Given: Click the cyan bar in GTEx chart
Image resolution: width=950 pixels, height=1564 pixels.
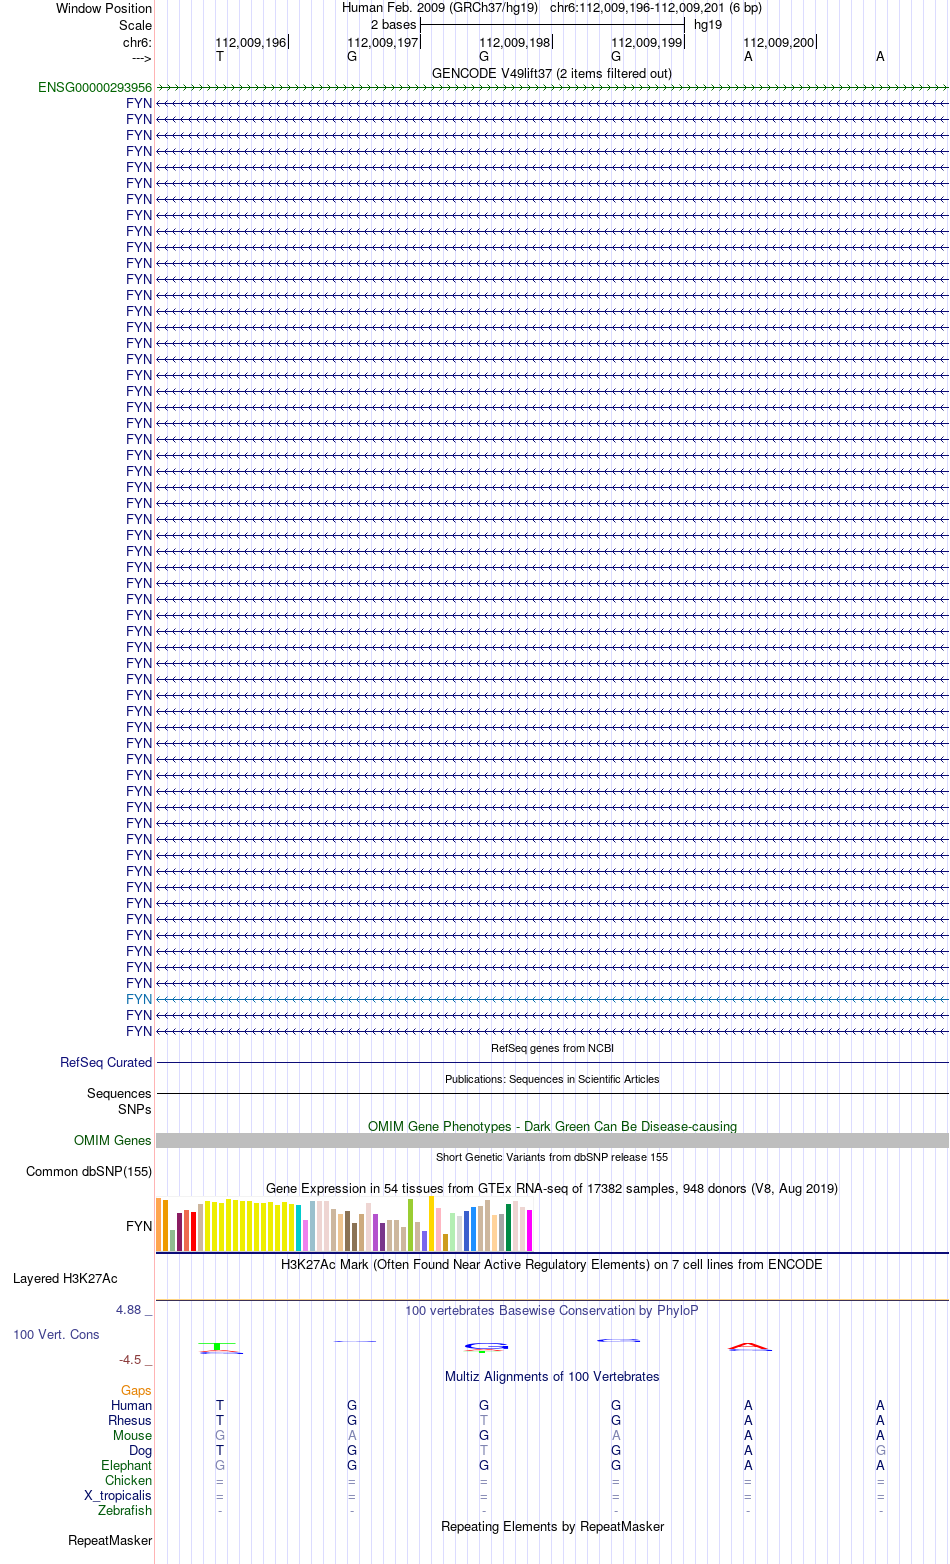Looking at the screenshot, I should [299, 1229].
